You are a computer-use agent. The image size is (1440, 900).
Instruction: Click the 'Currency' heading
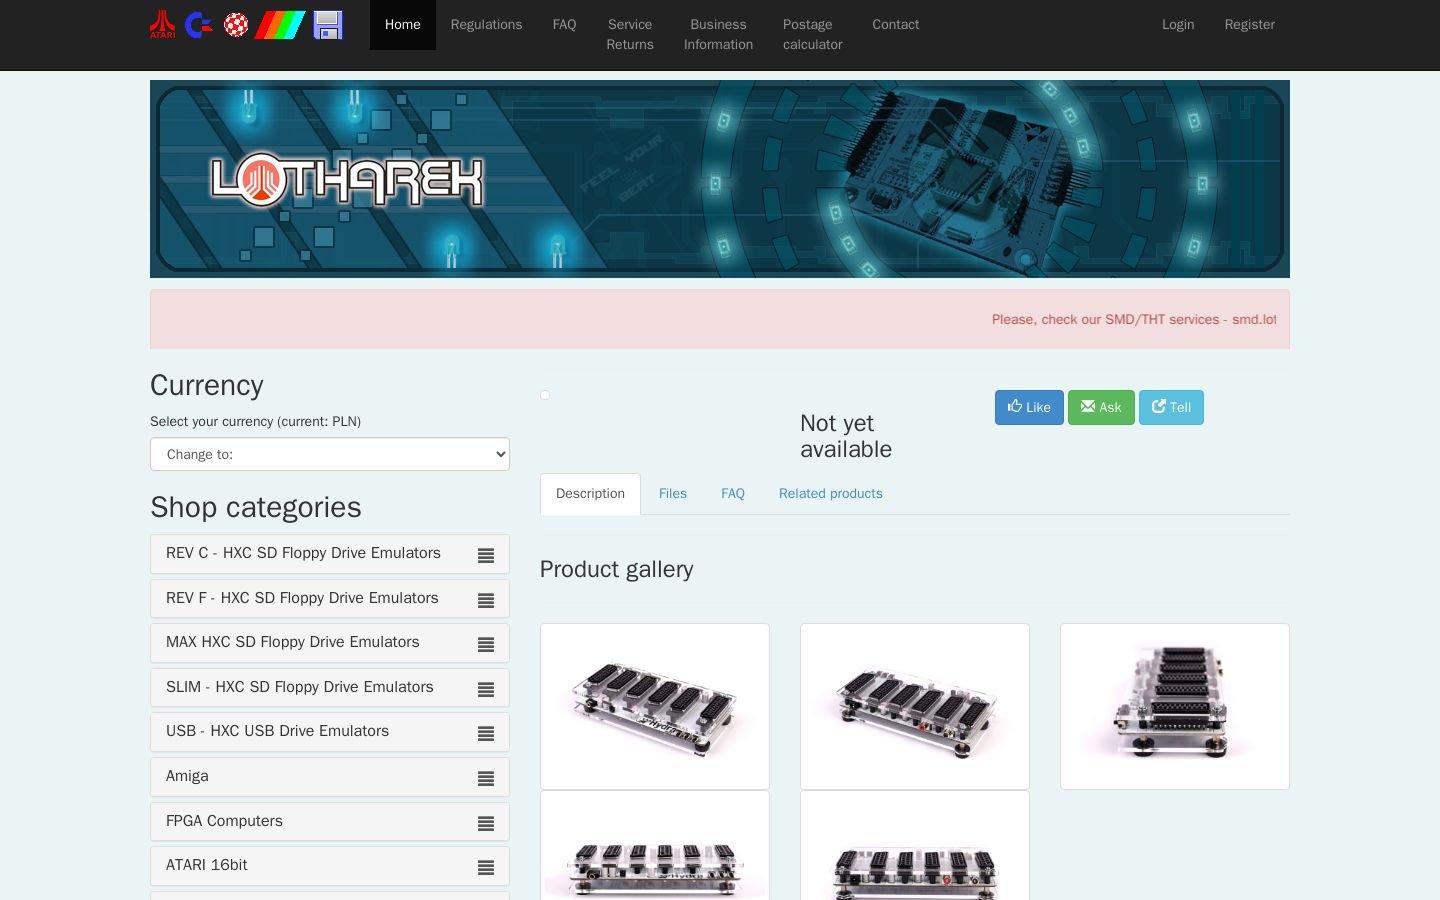[x=207, y=385]
